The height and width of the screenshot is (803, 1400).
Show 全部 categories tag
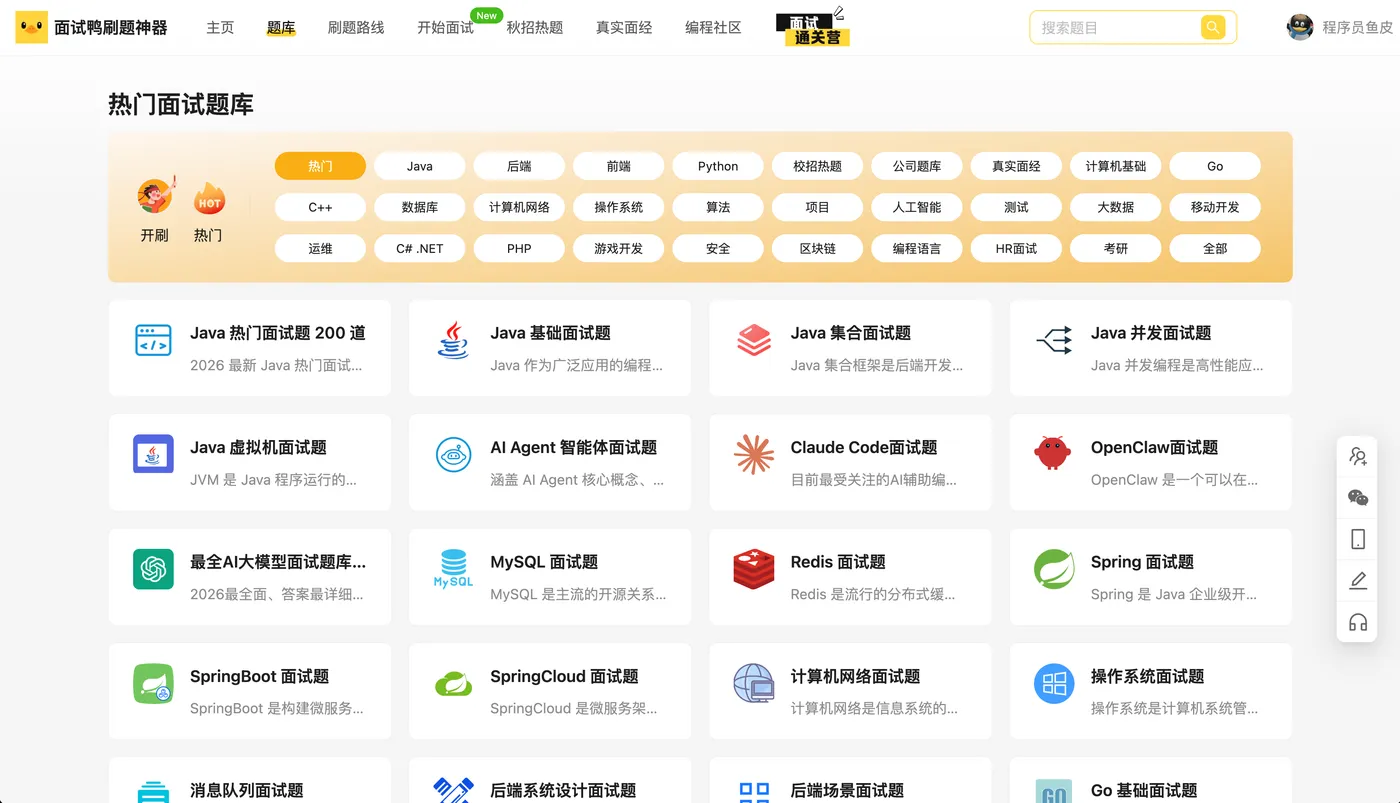pos(1215,248)
